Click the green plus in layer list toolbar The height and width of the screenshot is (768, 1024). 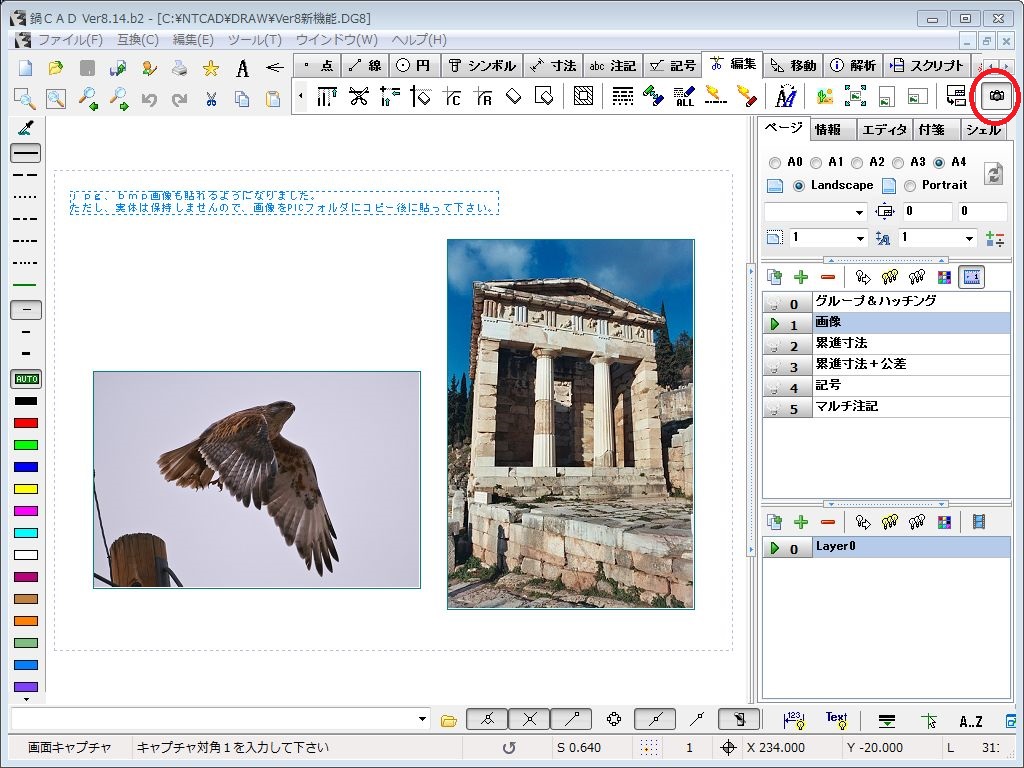pyautogui.click(x=801, y=522)
